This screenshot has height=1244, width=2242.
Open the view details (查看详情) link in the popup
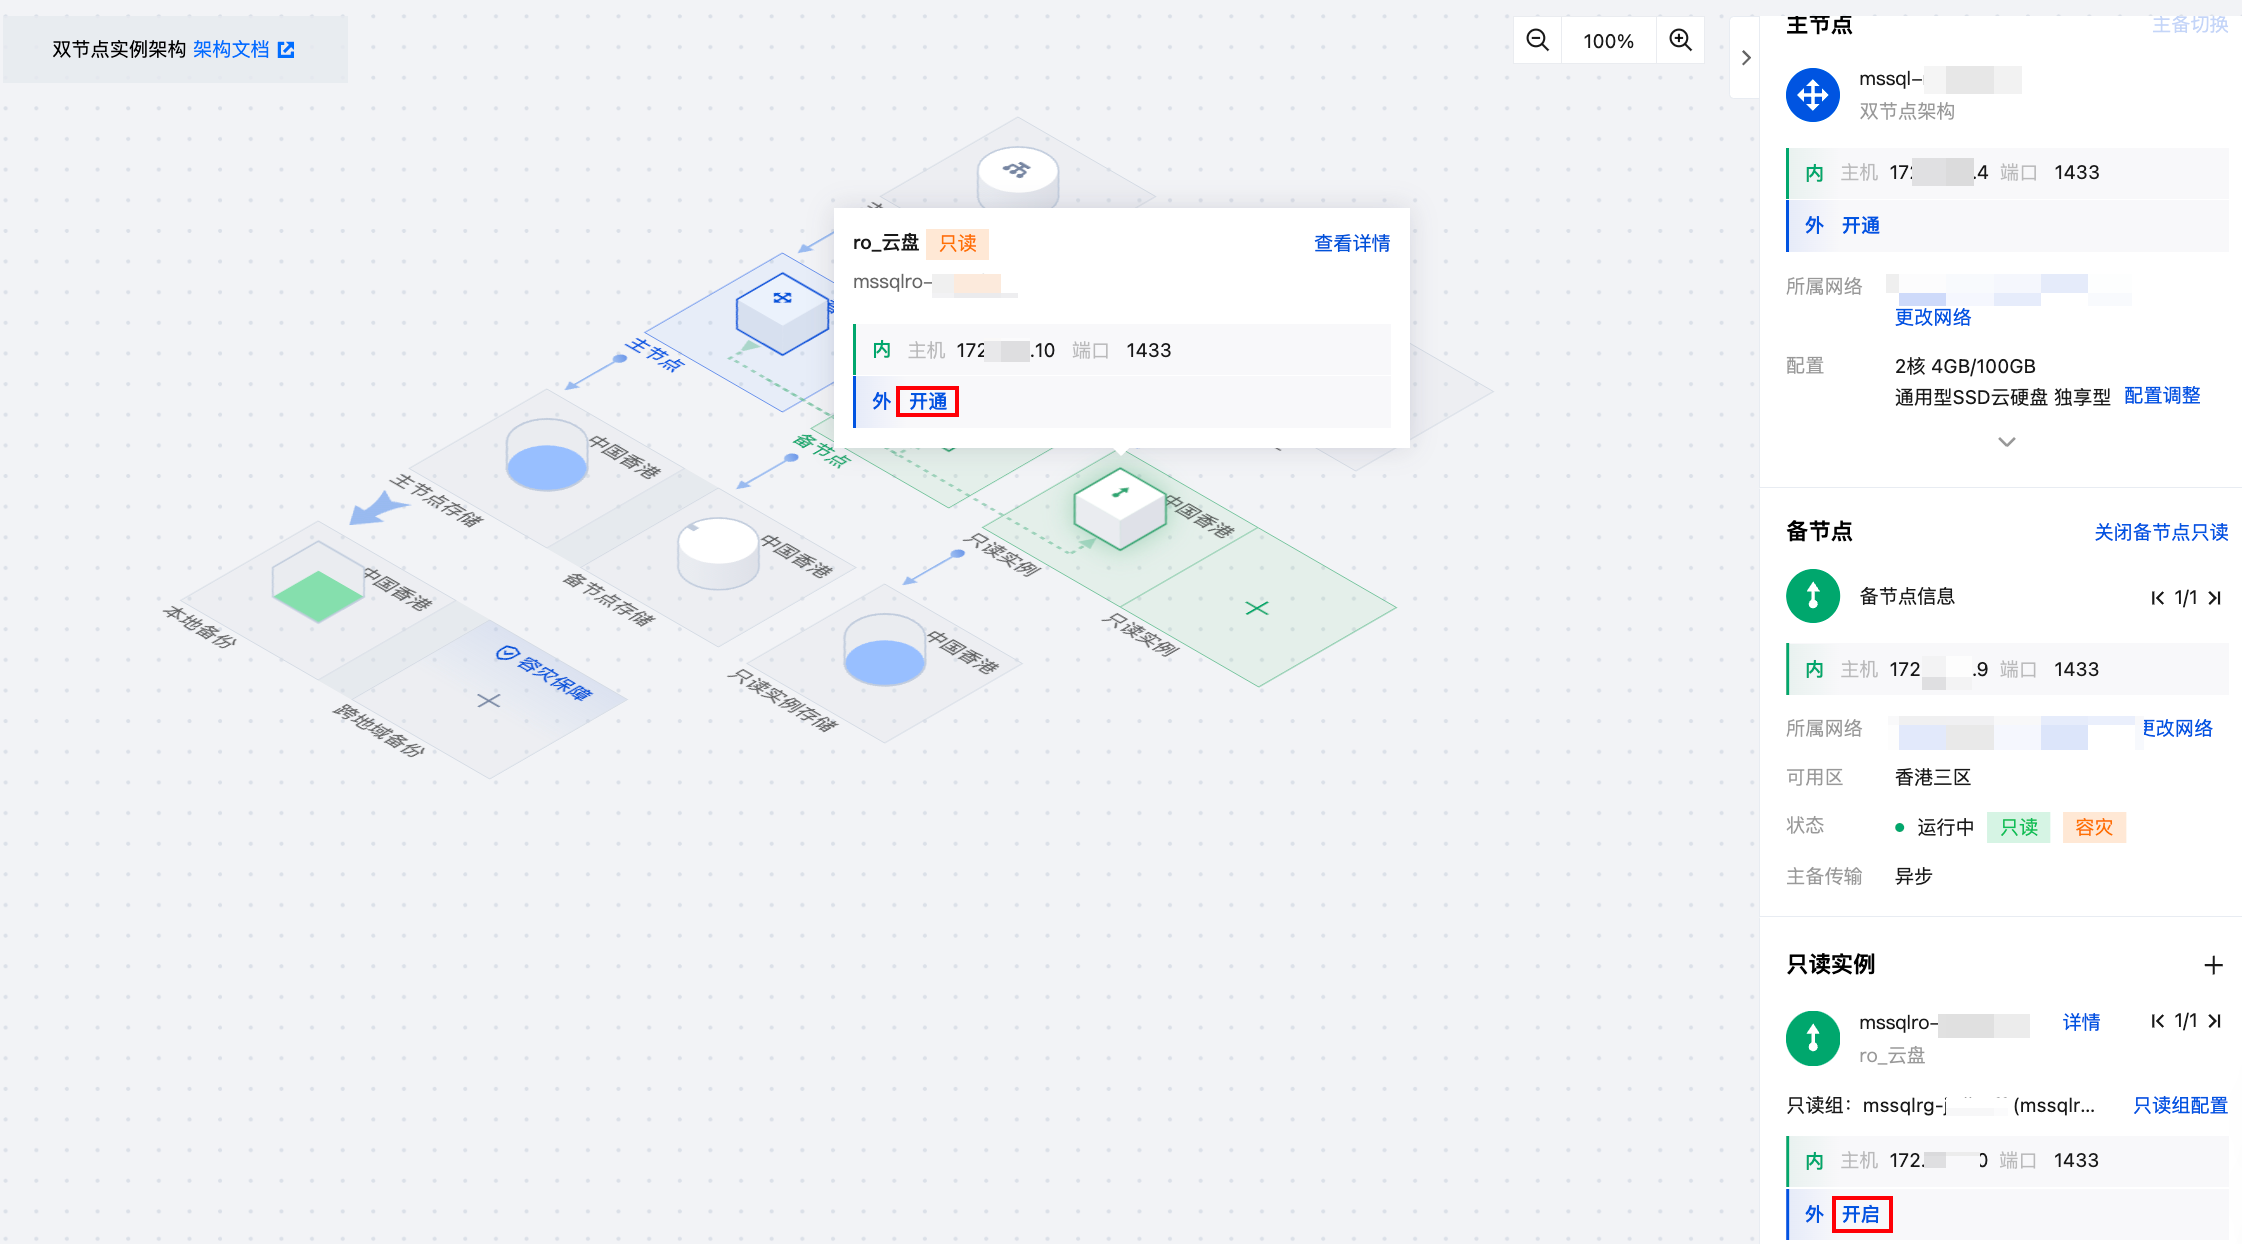1351,243
